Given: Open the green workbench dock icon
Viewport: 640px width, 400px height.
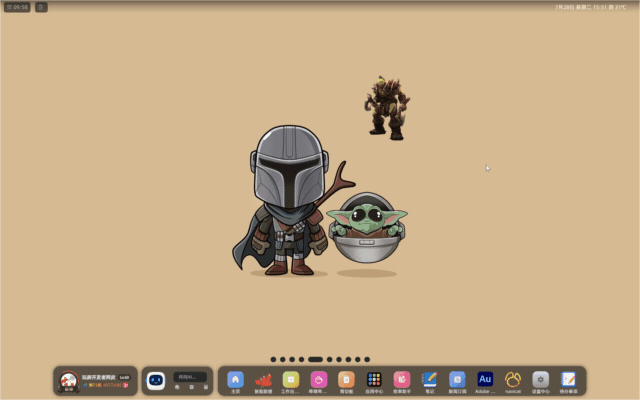Looking at the screenshot, I should point(291,380).
